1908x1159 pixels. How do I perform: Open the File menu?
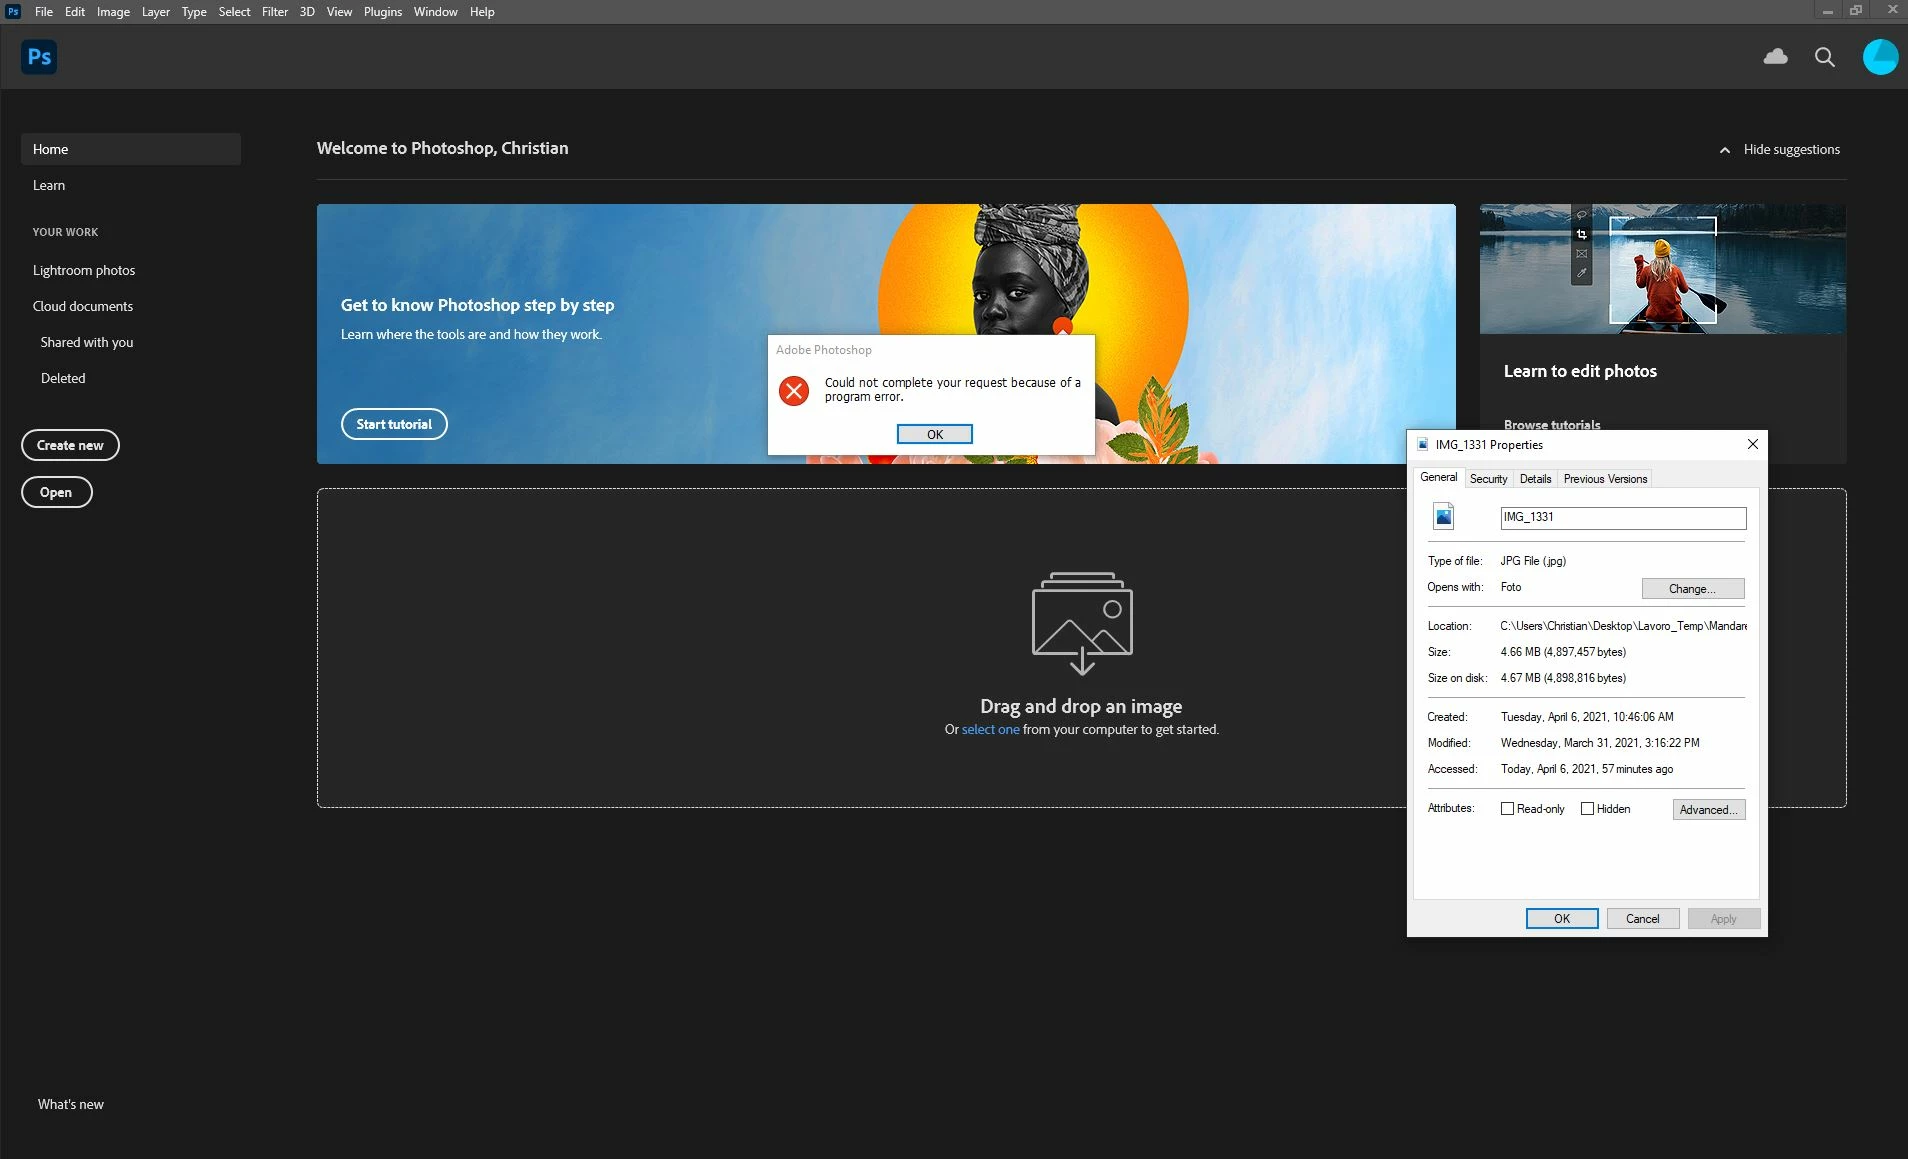(44, 12)
